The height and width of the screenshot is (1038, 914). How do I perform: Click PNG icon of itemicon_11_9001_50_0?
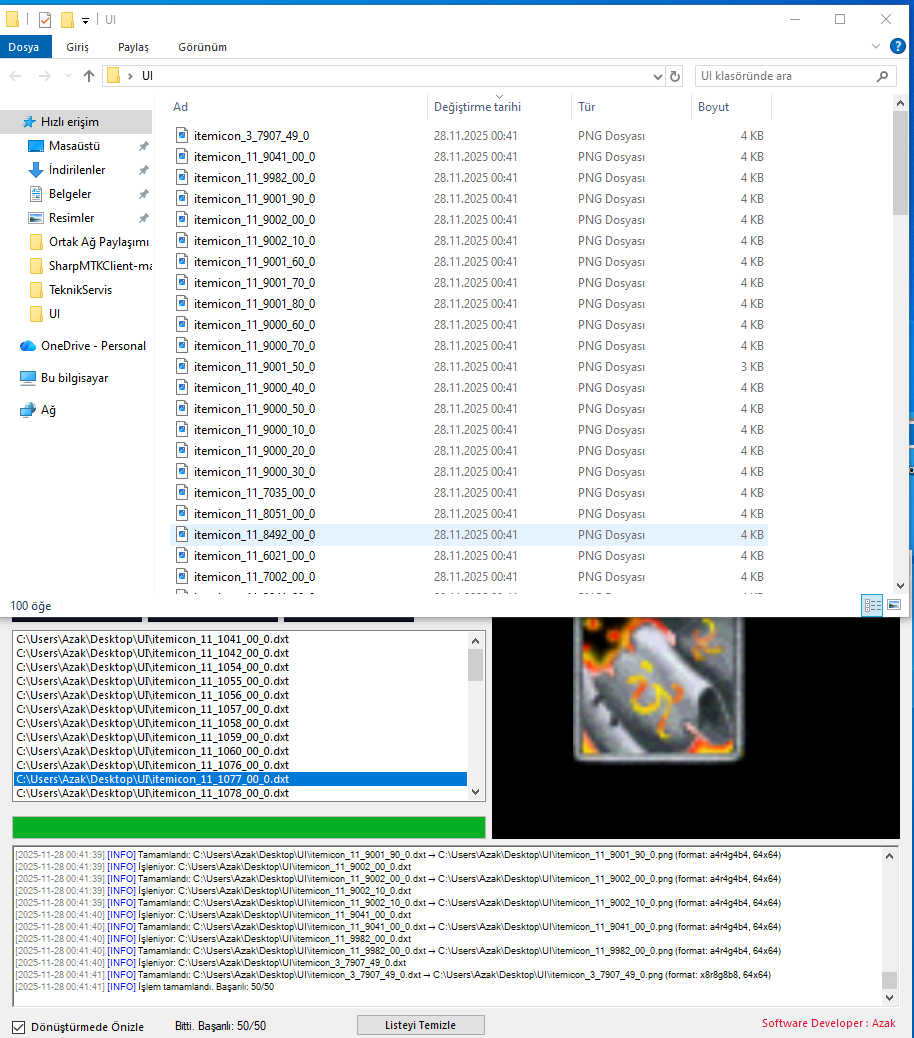click(182, 367)
